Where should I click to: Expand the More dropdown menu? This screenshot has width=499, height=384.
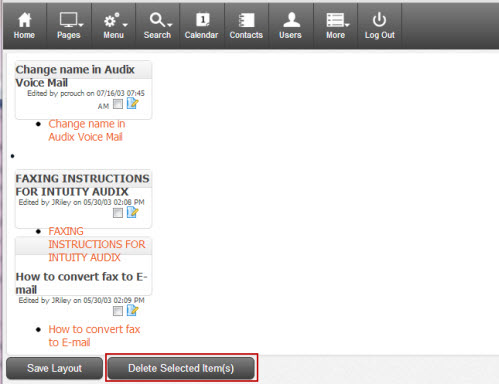coord(335,26)
